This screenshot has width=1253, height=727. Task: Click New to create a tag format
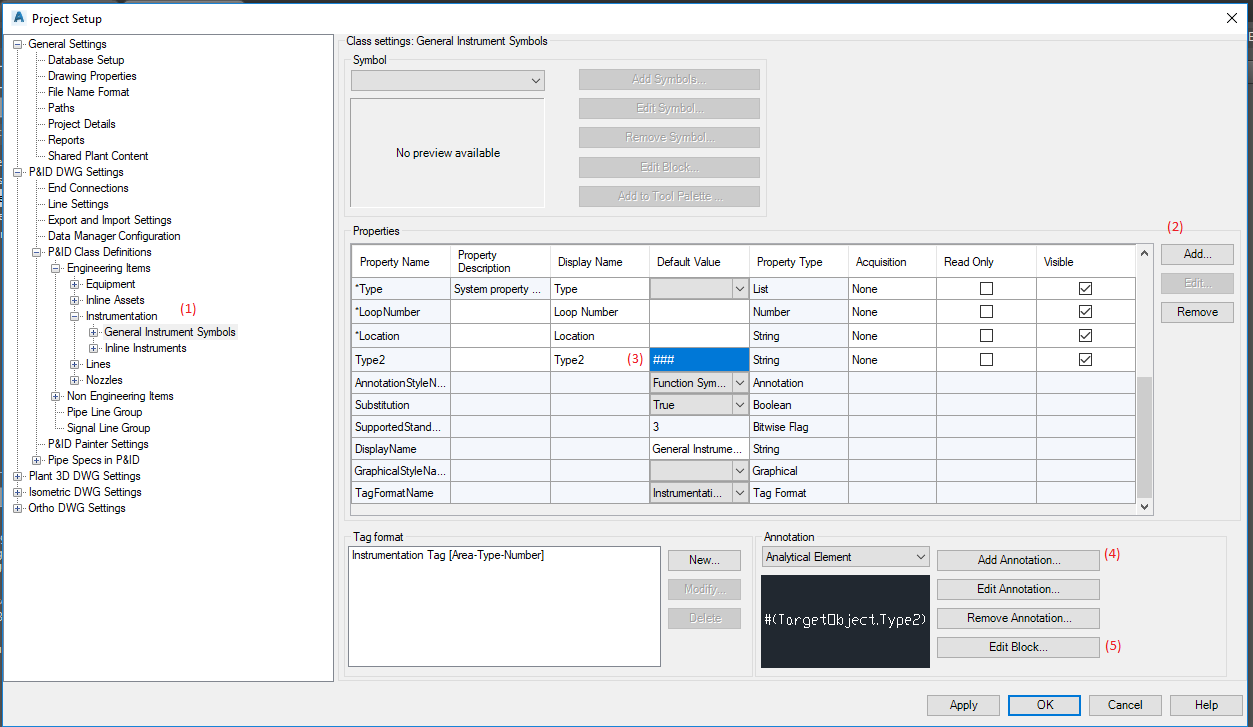click(704, 560)
